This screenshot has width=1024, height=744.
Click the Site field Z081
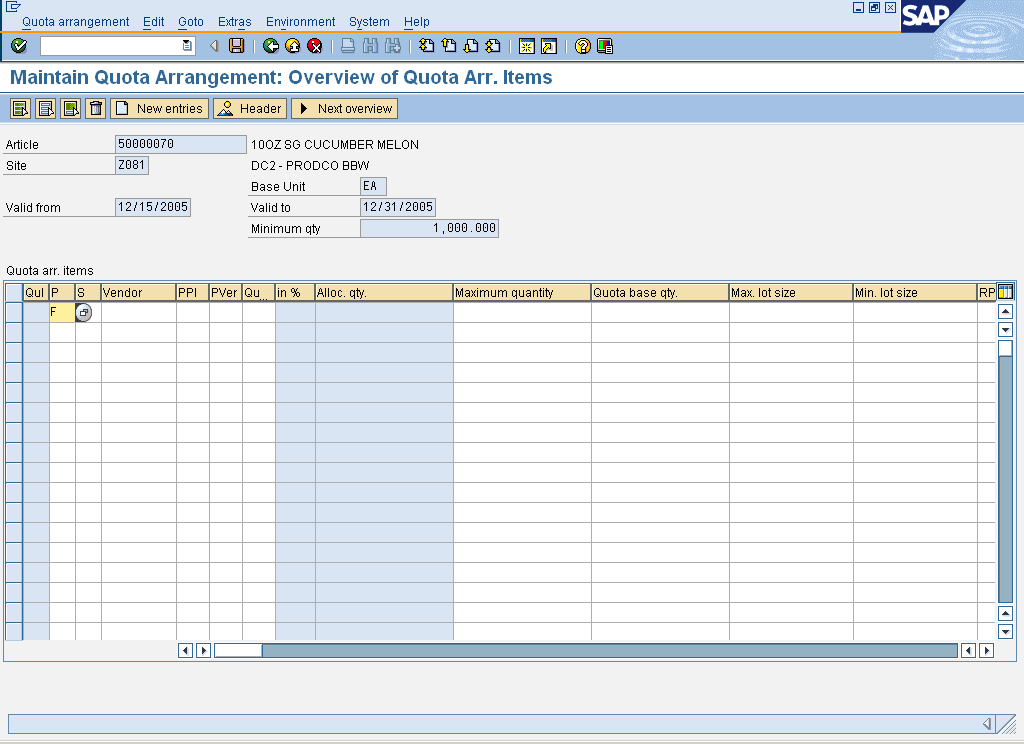click(132, 165)
